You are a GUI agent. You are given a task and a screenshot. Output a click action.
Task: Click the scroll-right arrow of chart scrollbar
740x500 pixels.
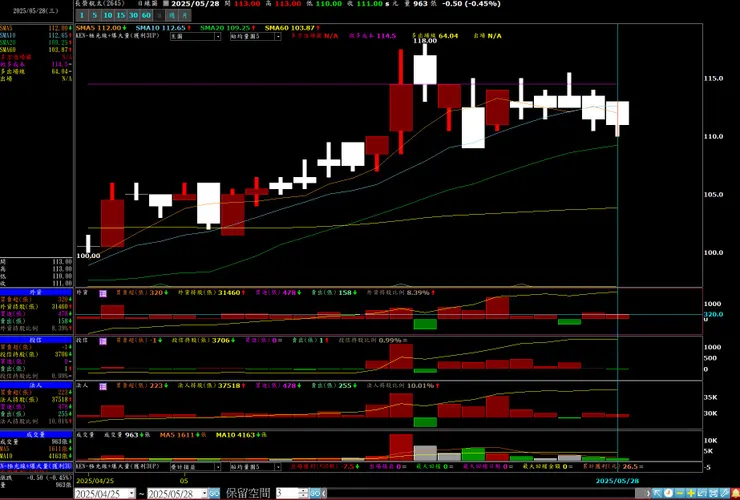pos(648,493)
